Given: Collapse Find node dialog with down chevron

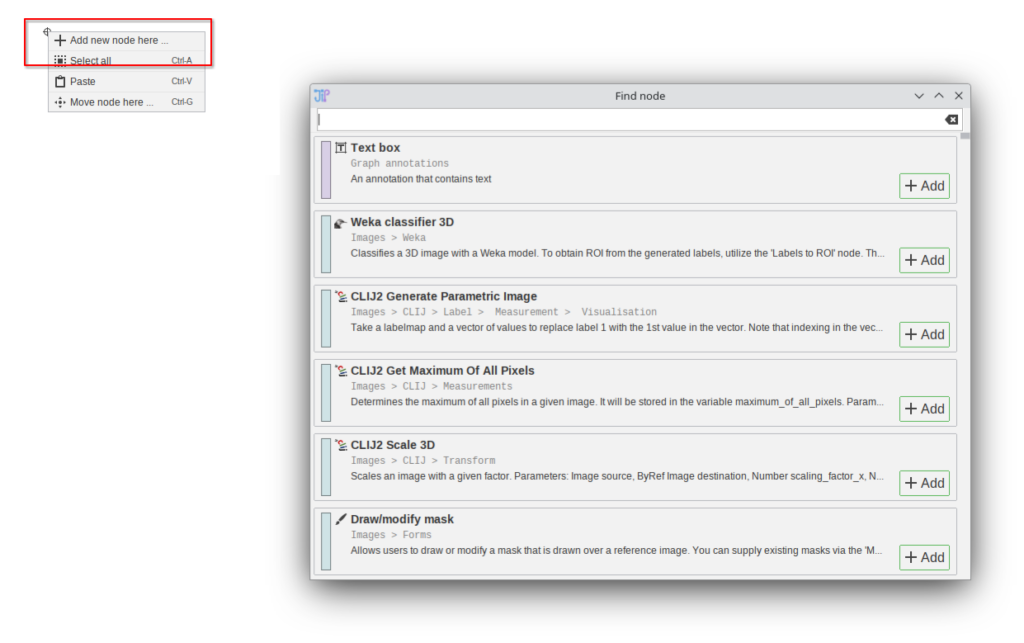Looking at the screenshot, I should pos(919,96).
